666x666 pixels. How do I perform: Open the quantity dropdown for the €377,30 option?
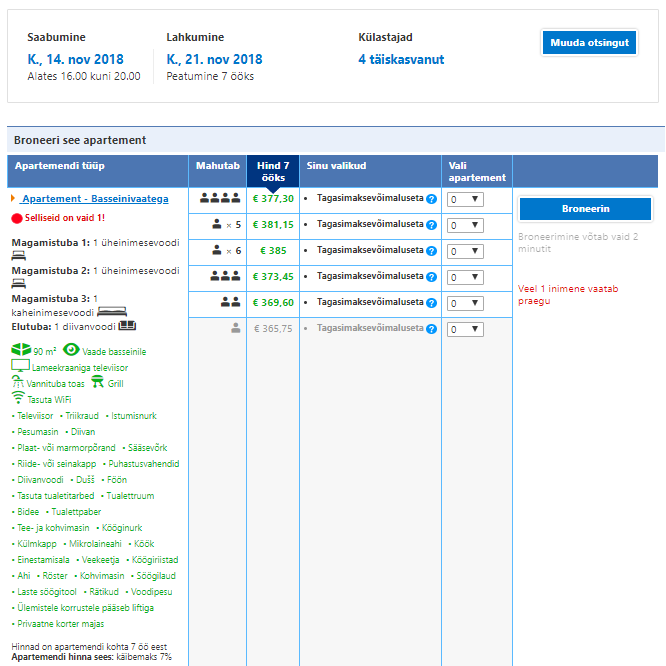[x=465, y=199]
